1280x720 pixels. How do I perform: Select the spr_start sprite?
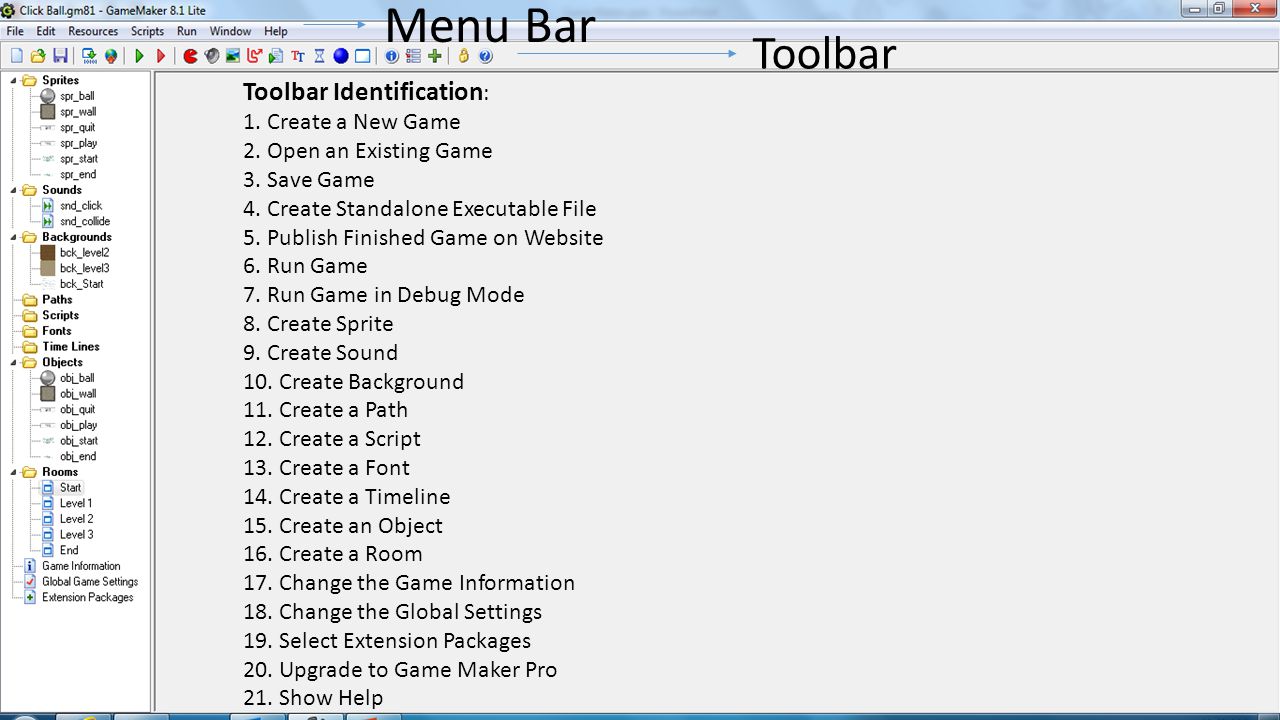79,159
